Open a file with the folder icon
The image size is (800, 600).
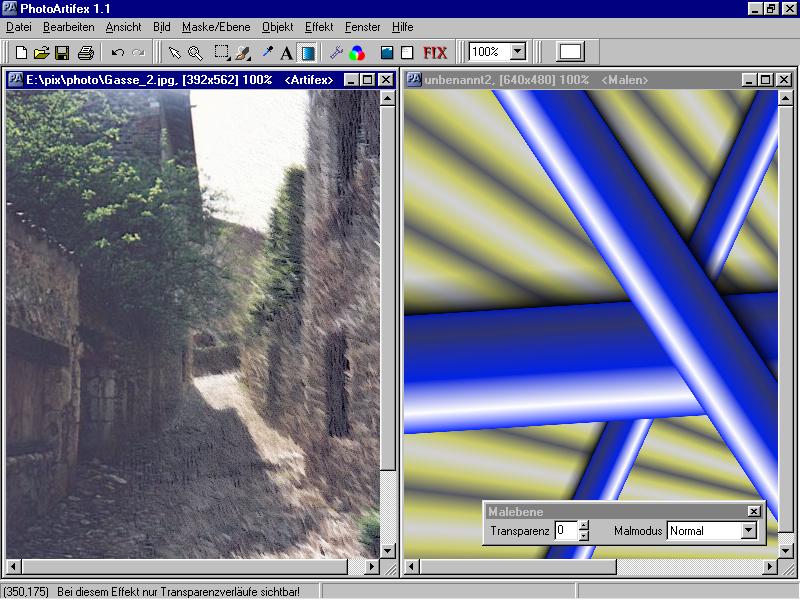pos(41,53)
